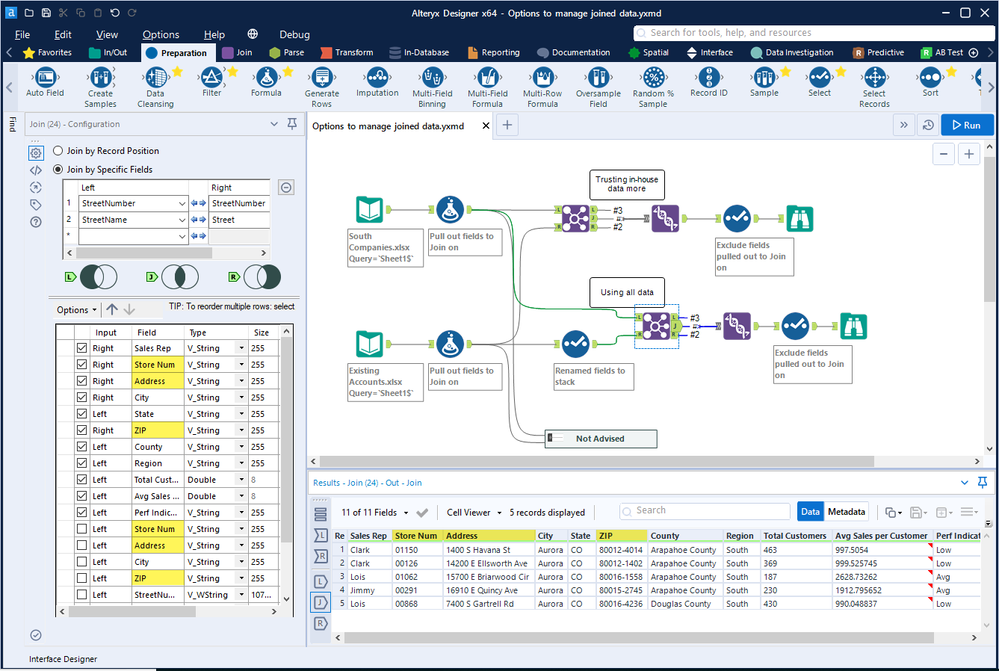The width and height of the screenshot is (999, 671).
Task: Switch to the Transform tool category
Action: pos(347,52)
